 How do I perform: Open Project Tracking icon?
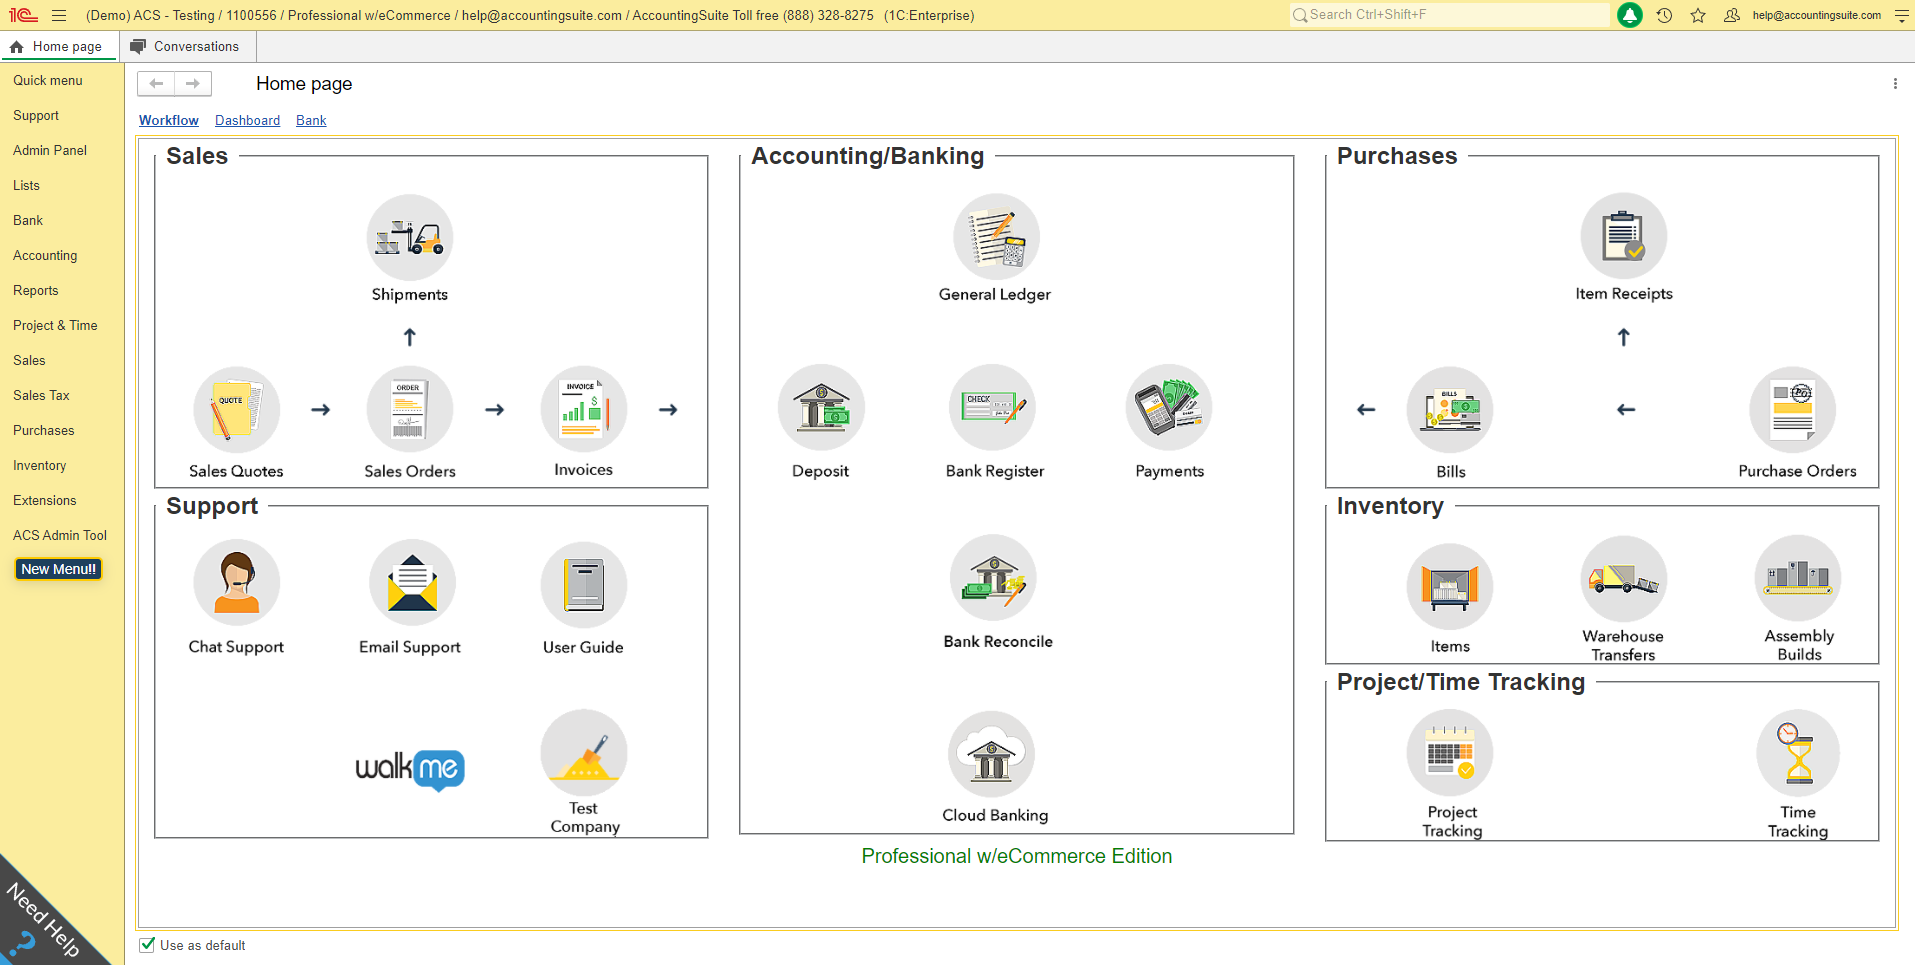[x=1450, y=754]
